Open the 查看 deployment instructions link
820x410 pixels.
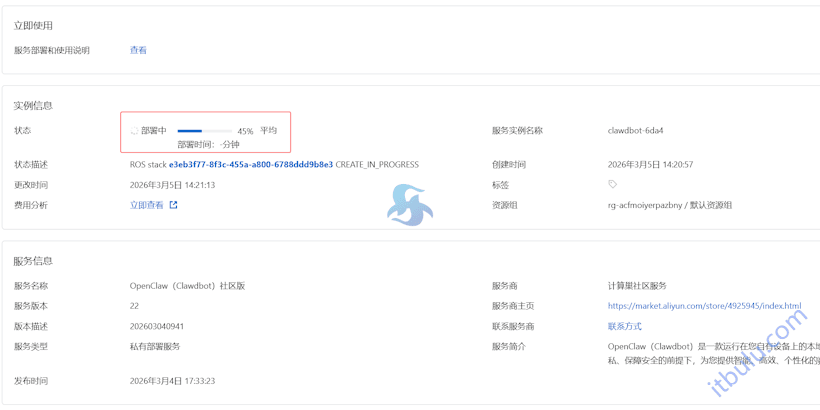[x=138, y=50]
